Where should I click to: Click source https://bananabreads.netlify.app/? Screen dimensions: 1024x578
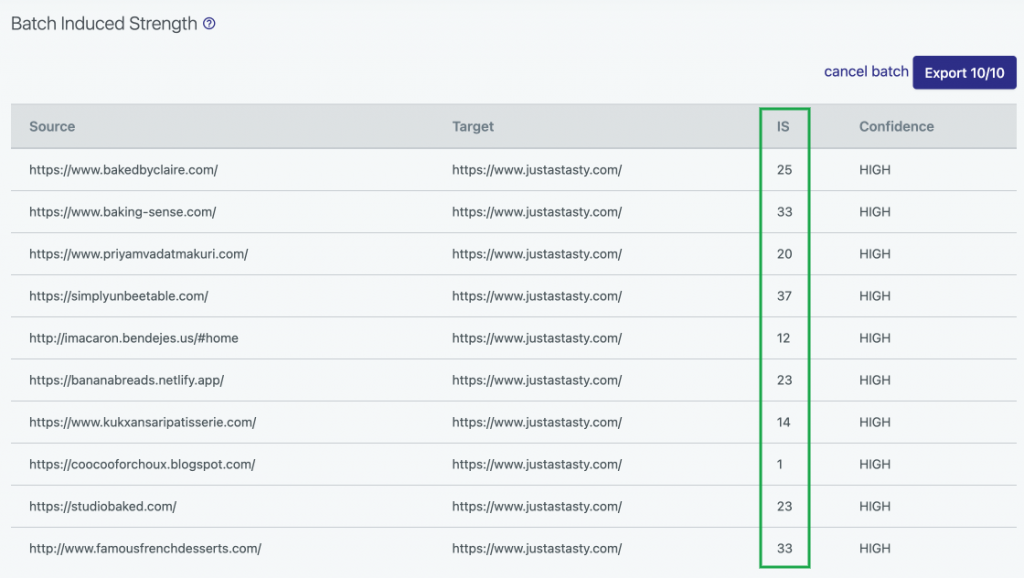(127, 380)
